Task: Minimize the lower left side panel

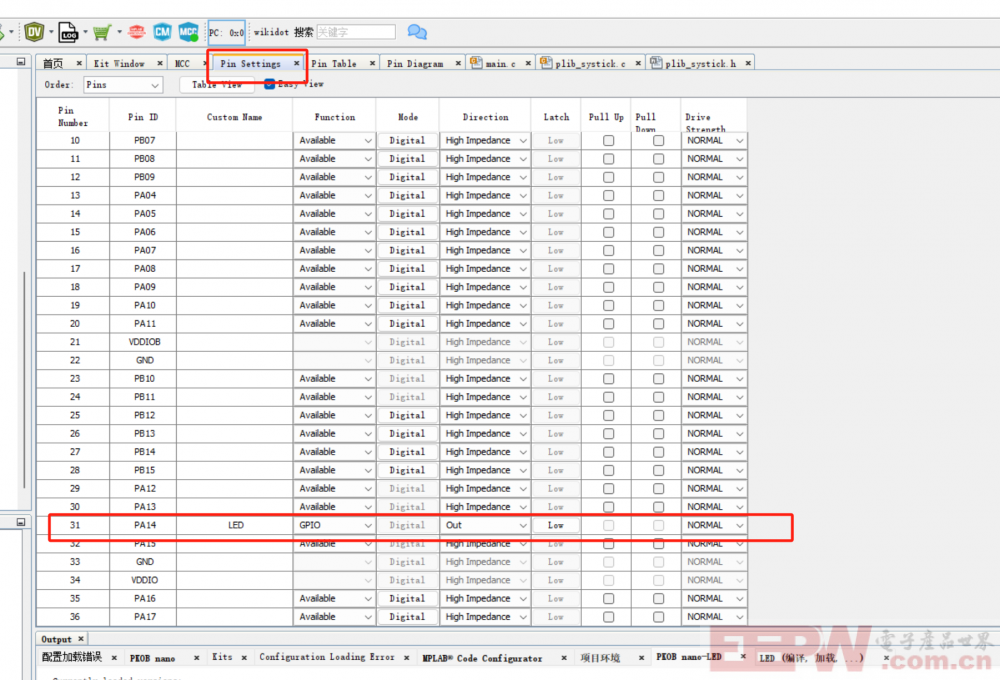Action: click(21, 522)
